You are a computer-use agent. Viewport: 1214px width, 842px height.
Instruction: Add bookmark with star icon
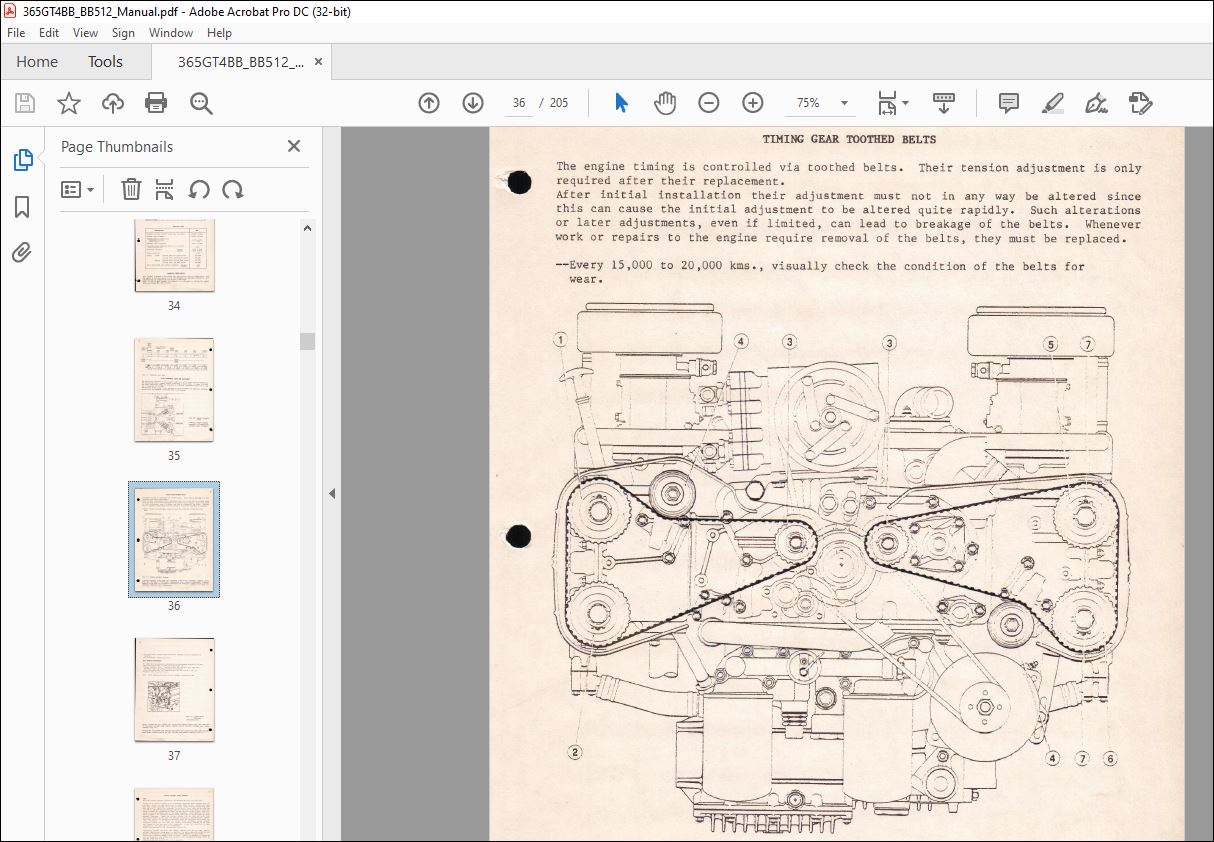click(x=68, y=103)
